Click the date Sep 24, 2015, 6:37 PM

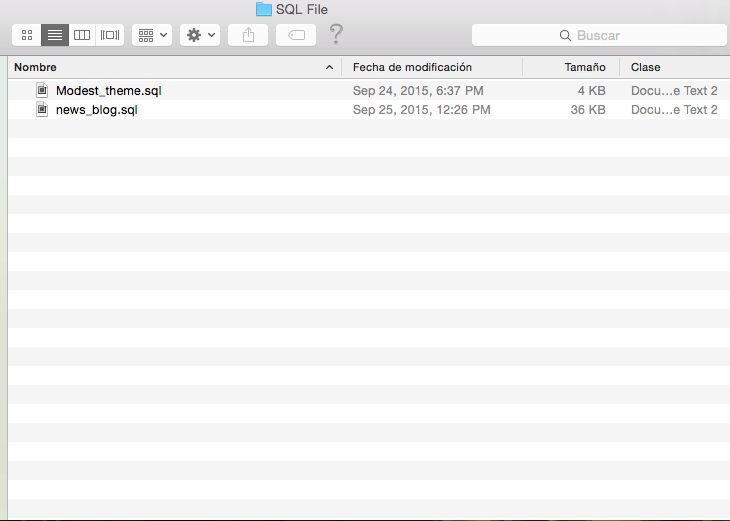point(418,90)
